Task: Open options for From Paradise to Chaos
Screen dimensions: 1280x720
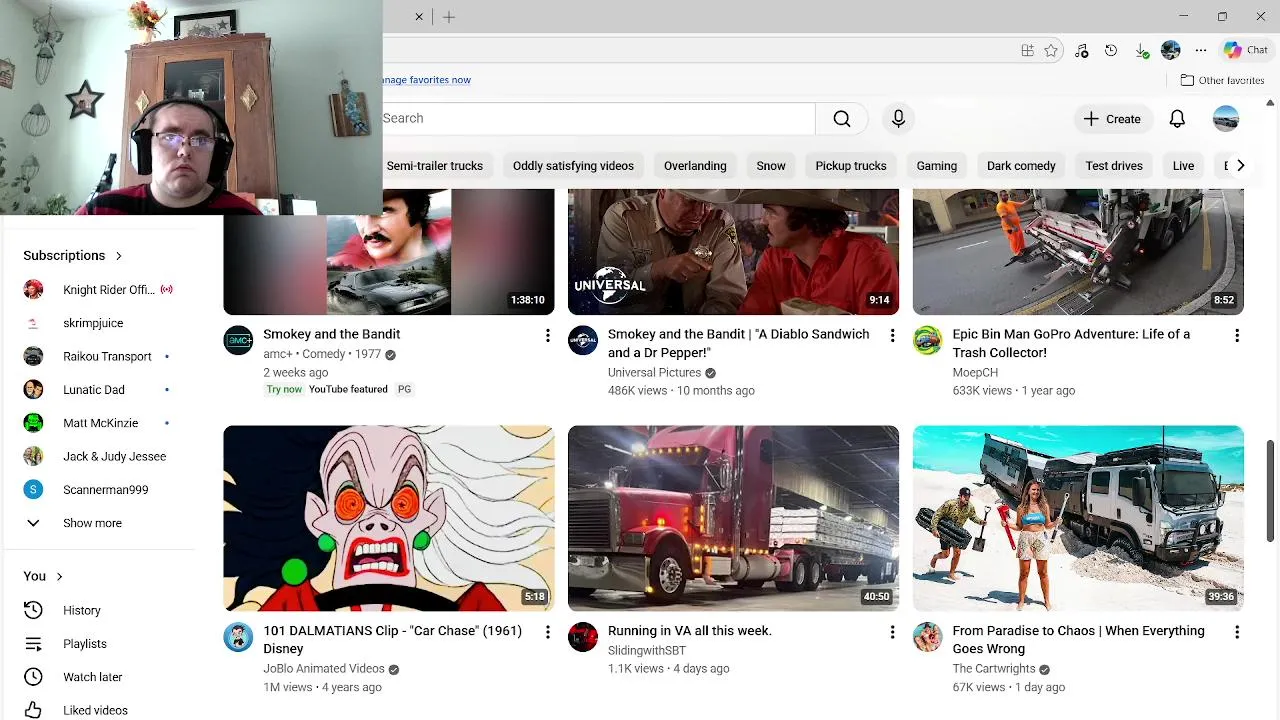Action: pos(1237,632)
